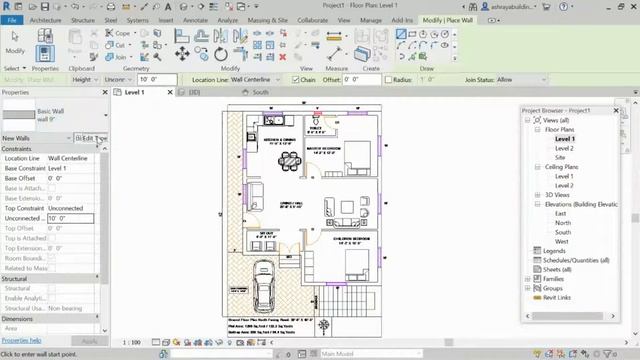Open the Select panel dropdown arrow
The width and height of the screenshot is (640, 360).
(x=24, y=68)
